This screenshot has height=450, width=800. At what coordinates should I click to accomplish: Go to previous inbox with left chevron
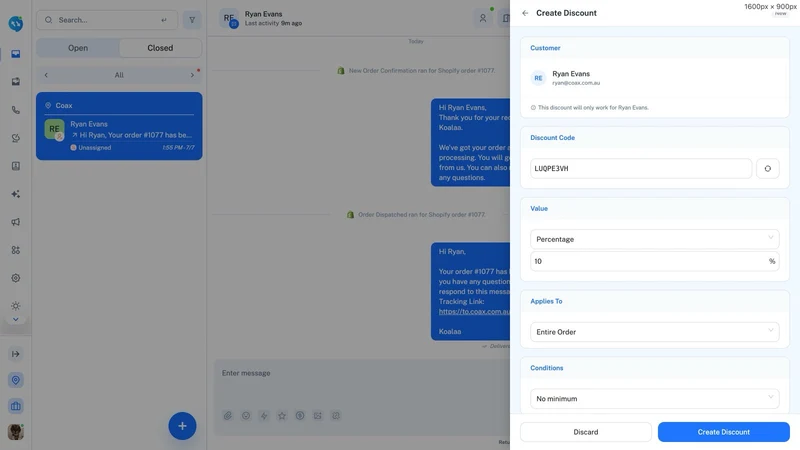click(46, 75)
